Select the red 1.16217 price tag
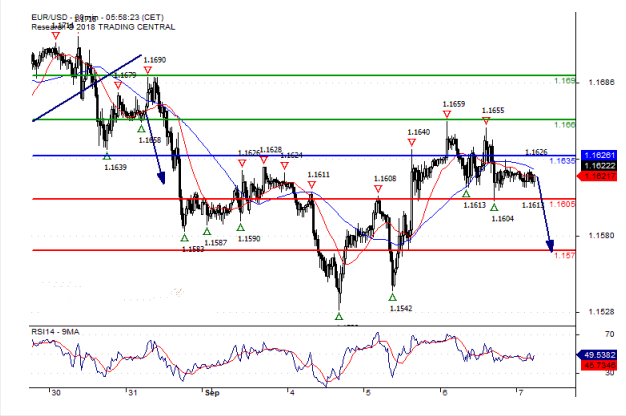 tap(600, 176)
